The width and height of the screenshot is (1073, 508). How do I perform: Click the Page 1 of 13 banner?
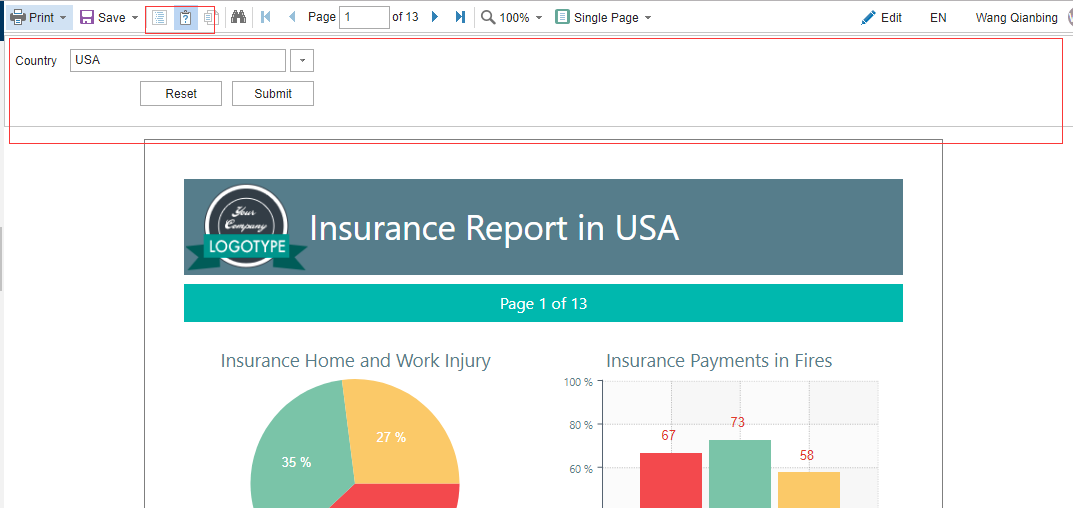[543, 303]
